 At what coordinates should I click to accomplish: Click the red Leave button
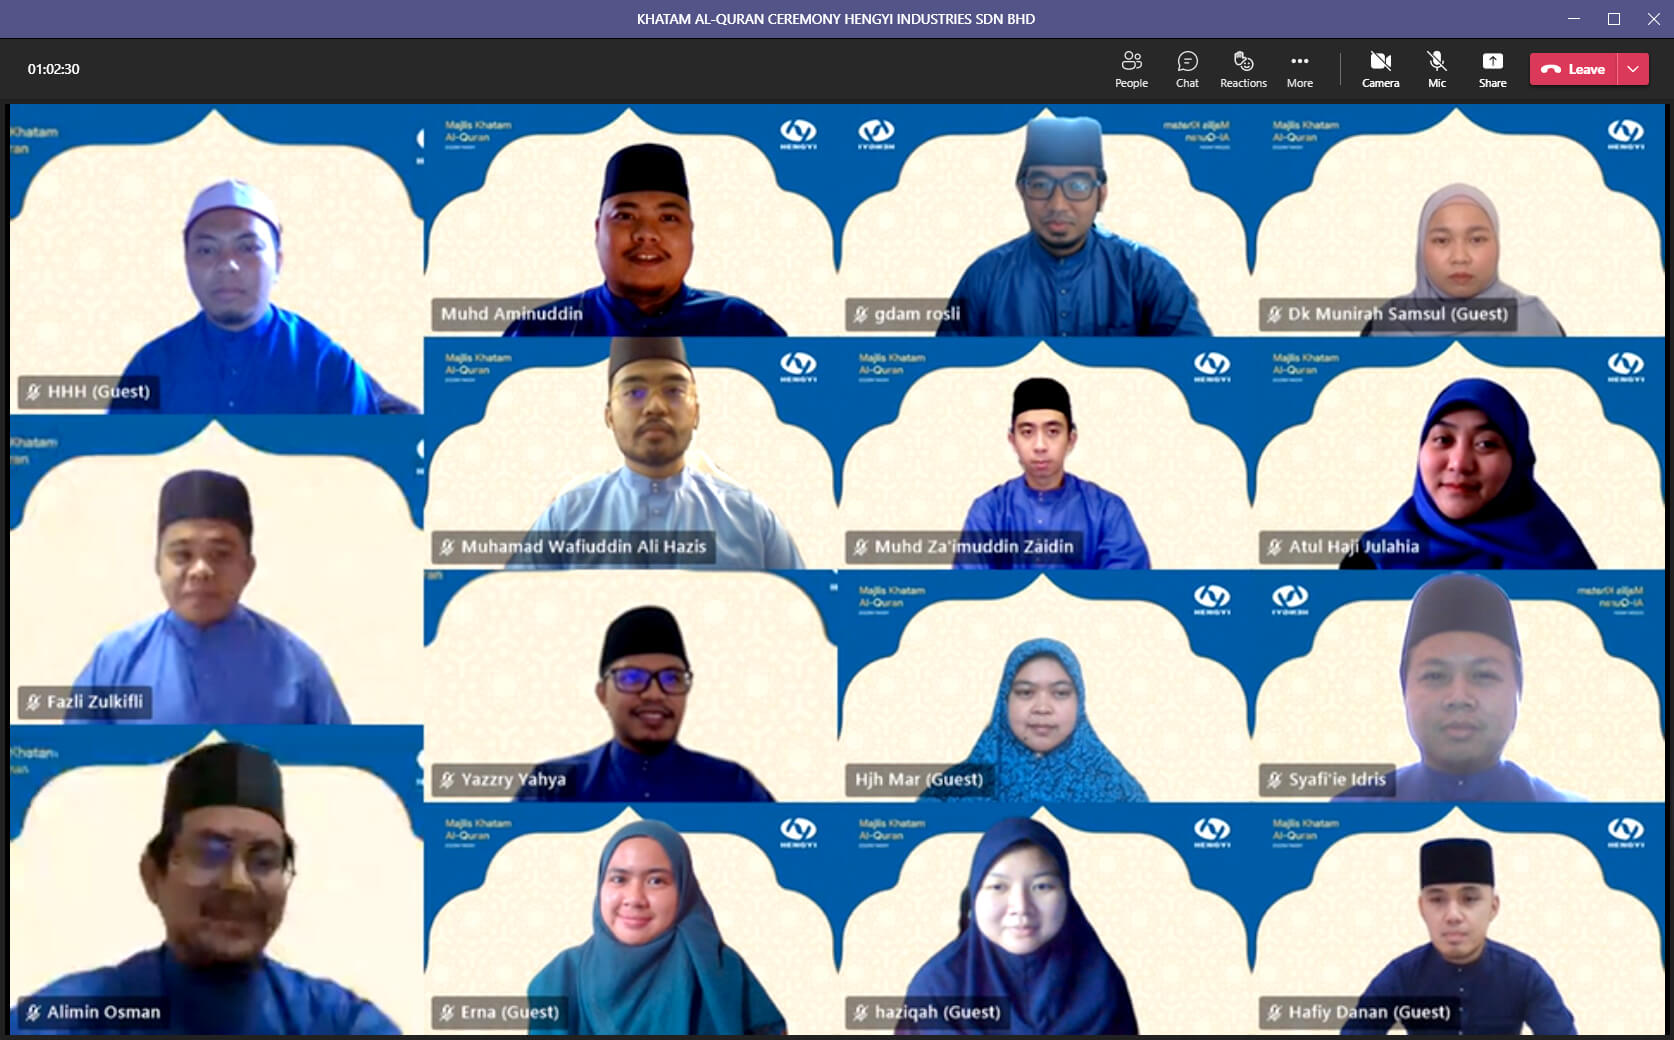click(1574, 69)
